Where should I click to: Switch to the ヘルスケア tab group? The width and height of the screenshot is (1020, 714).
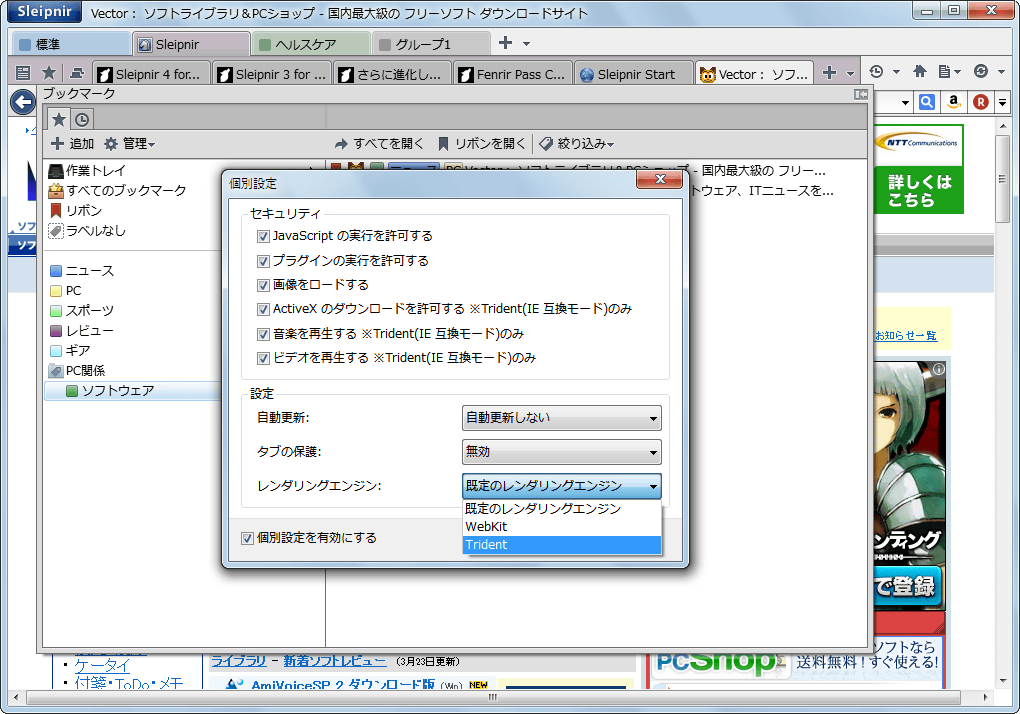[x=311, y=44]
